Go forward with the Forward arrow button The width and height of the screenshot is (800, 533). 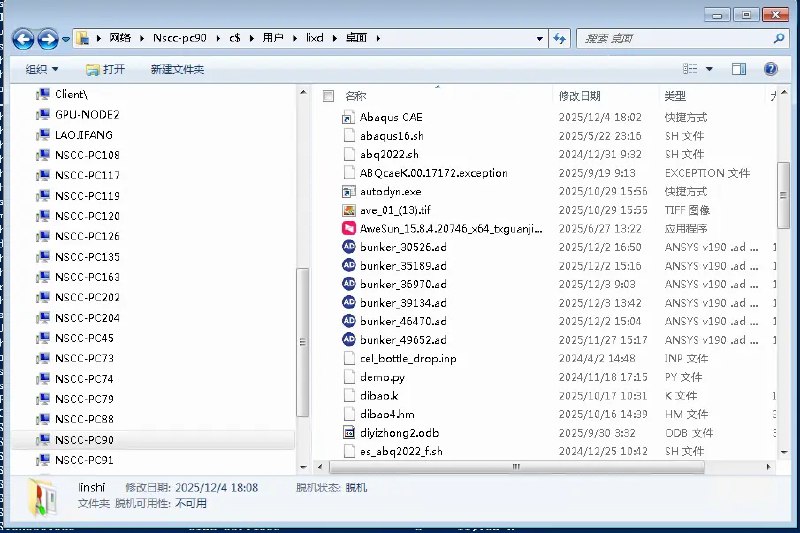48,39
